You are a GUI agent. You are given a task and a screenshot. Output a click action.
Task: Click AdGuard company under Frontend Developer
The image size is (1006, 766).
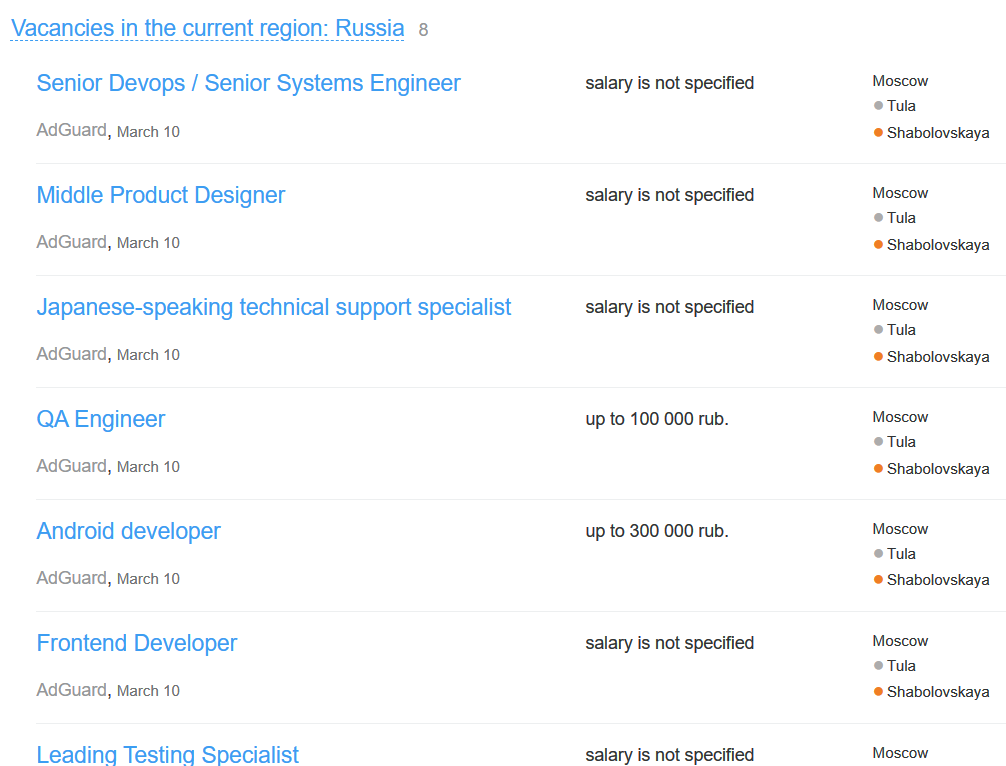click(71, 690)
